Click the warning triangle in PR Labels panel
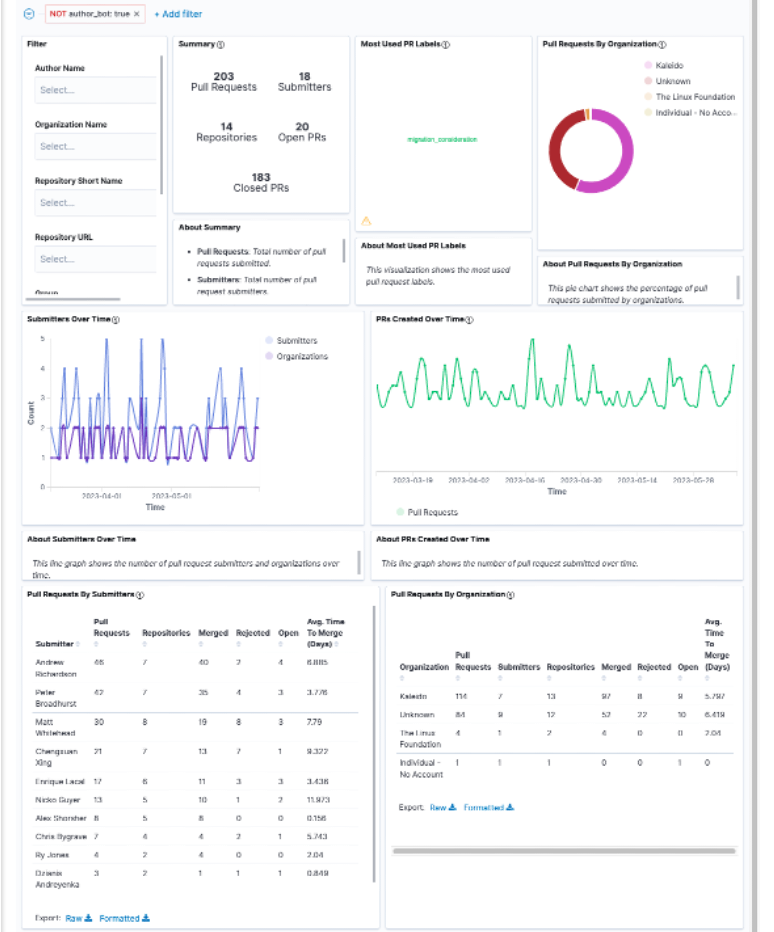The image size is (774, 932). pyautogui.click(x=366, y=221)
